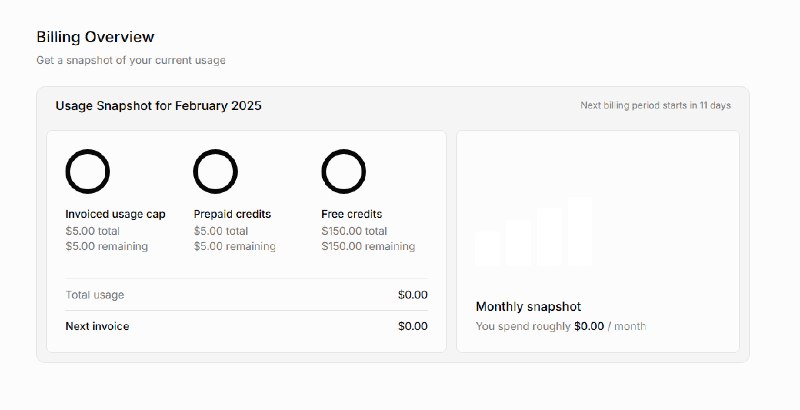Click the Prepaid credits $5.00 total text
The width and height of the screenshot is (800, 410).
[x=220, y=230]
